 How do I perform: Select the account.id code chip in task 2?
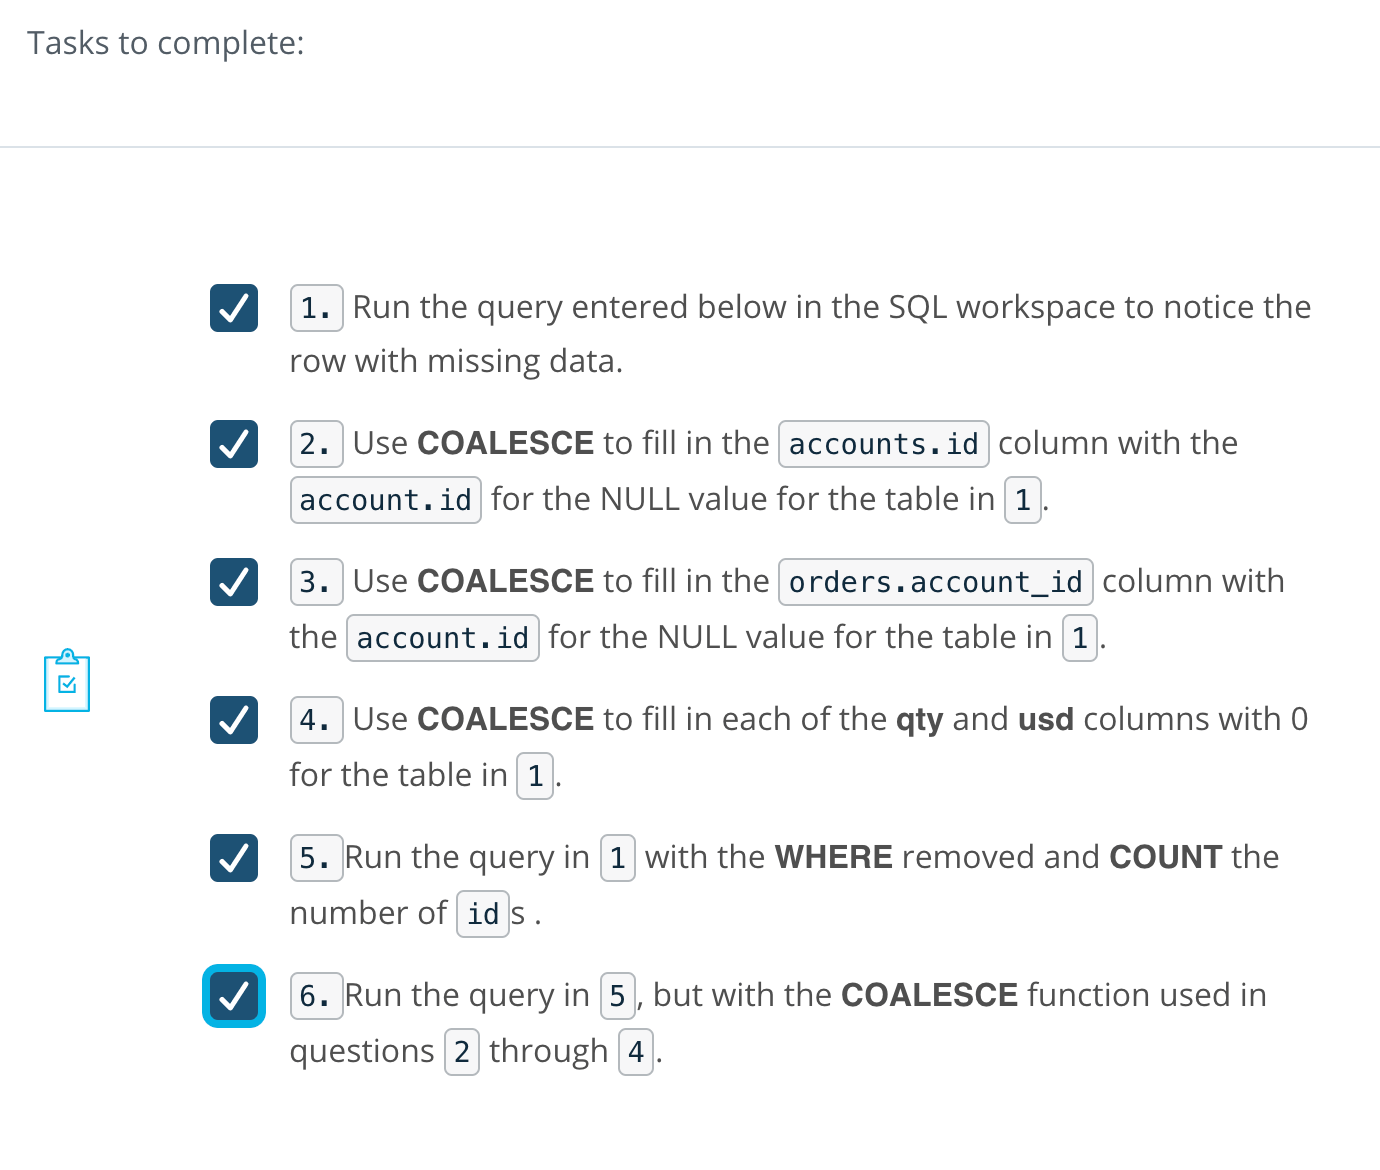coord(385,499)
